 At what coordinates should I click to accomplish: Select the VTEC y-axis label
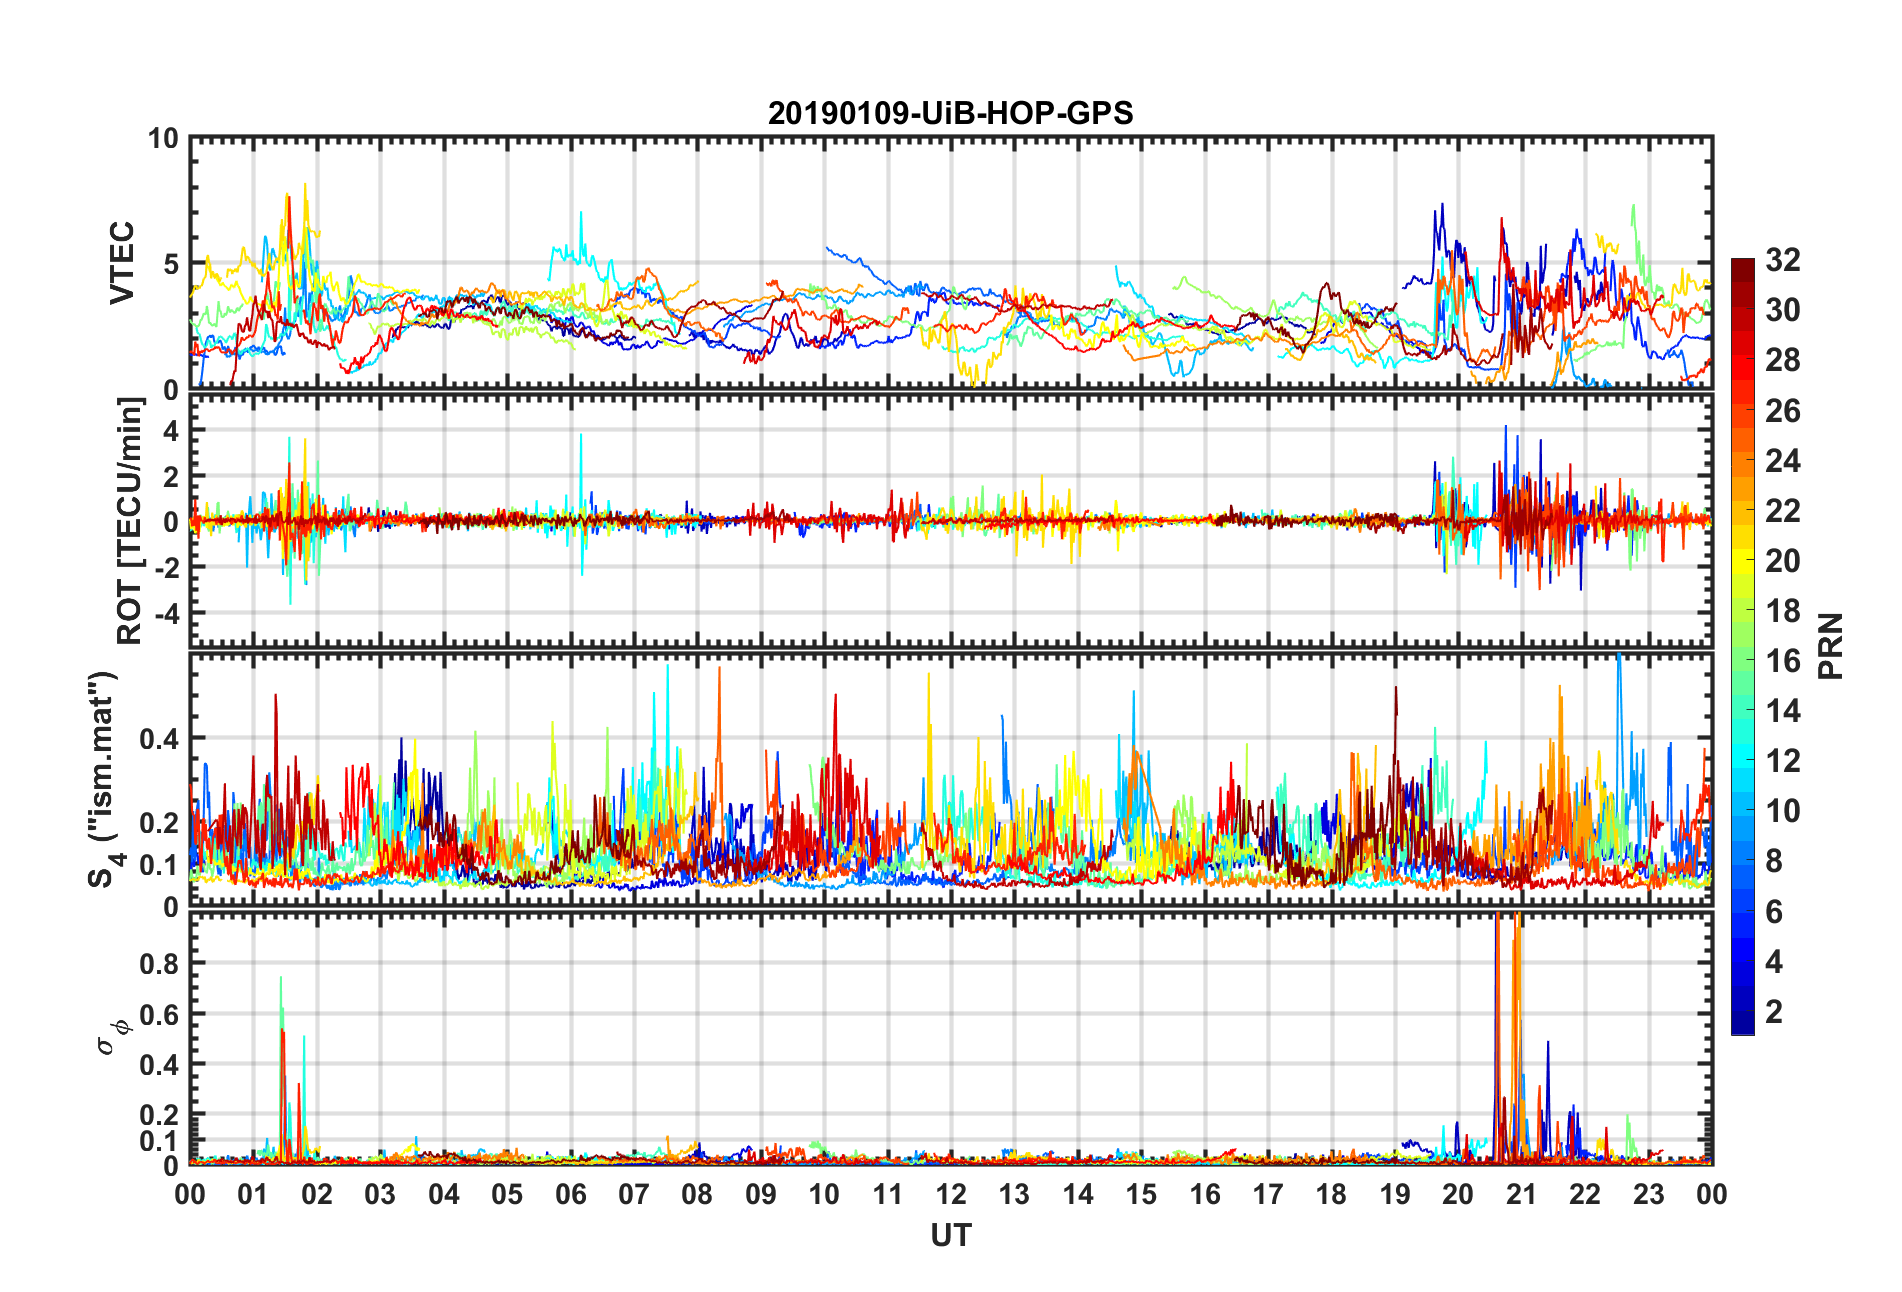pos(122,263)
